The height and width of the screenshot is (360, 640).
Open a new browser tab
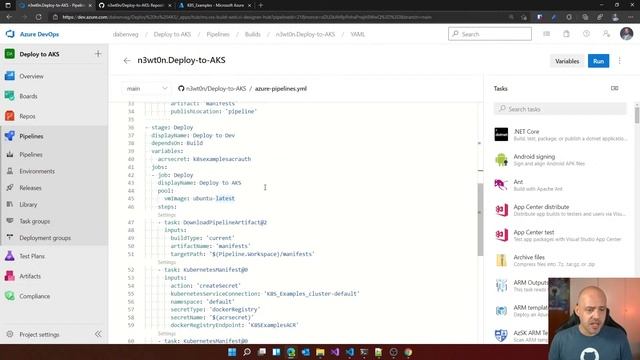coord(261,5)
